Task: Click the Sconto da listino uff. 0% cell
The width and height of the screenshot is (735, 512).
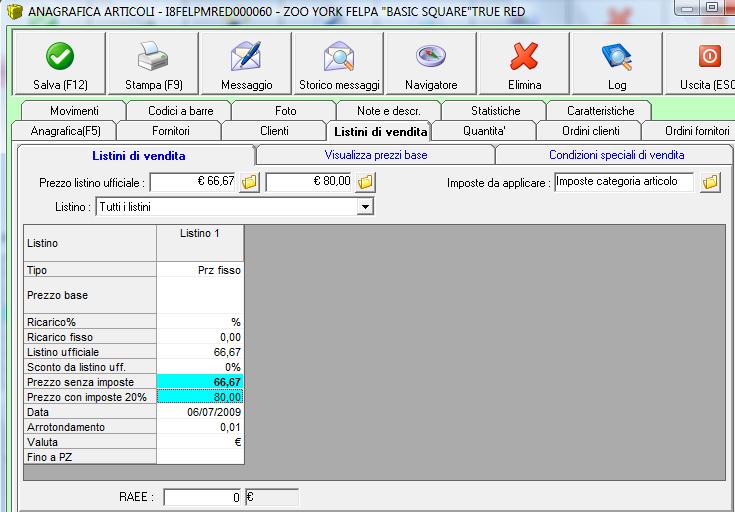Action: tap(200, 367)
